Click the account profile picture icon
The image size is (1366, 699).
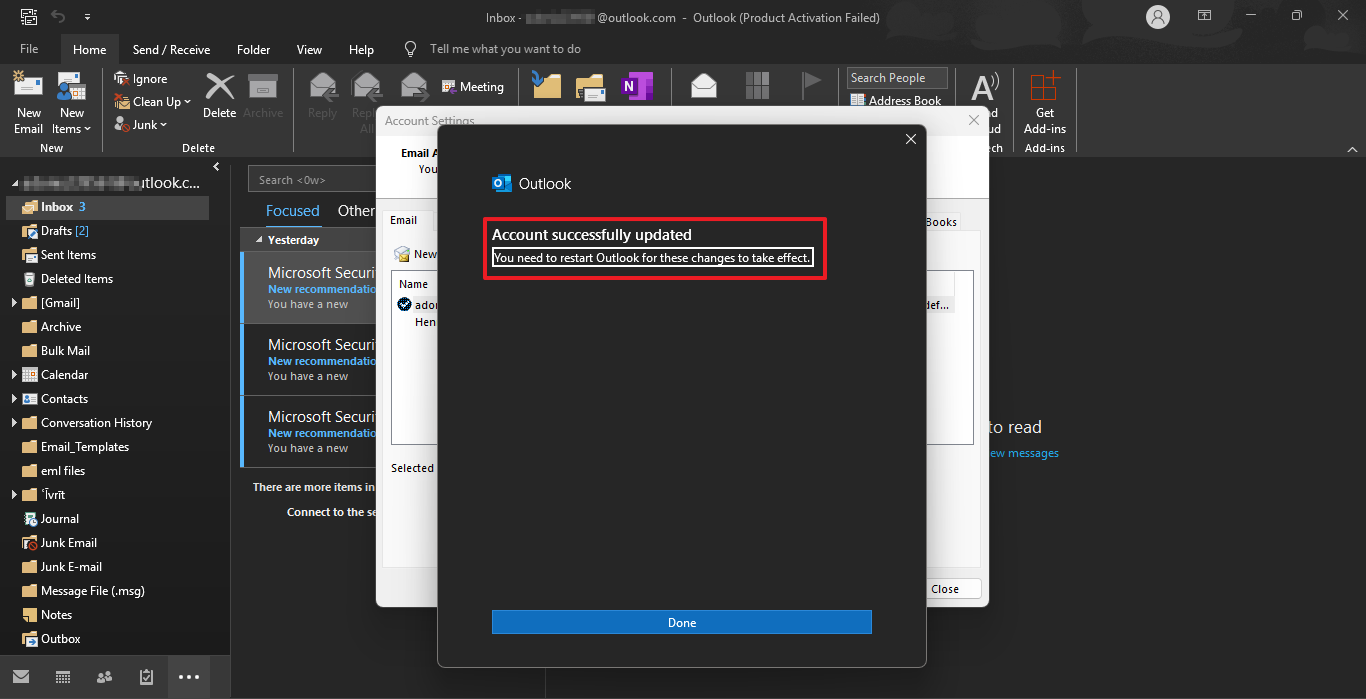click(x=1158, y=17)
